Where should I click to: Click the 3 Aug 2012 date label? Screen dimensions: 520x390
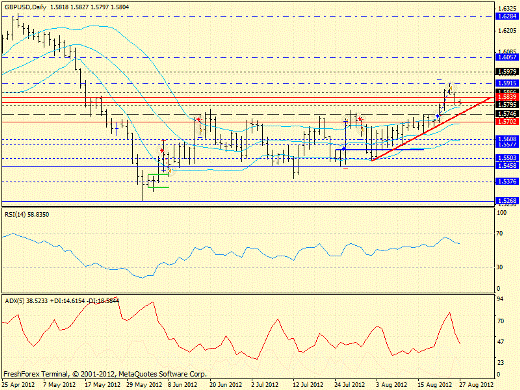tap(391, 384)
